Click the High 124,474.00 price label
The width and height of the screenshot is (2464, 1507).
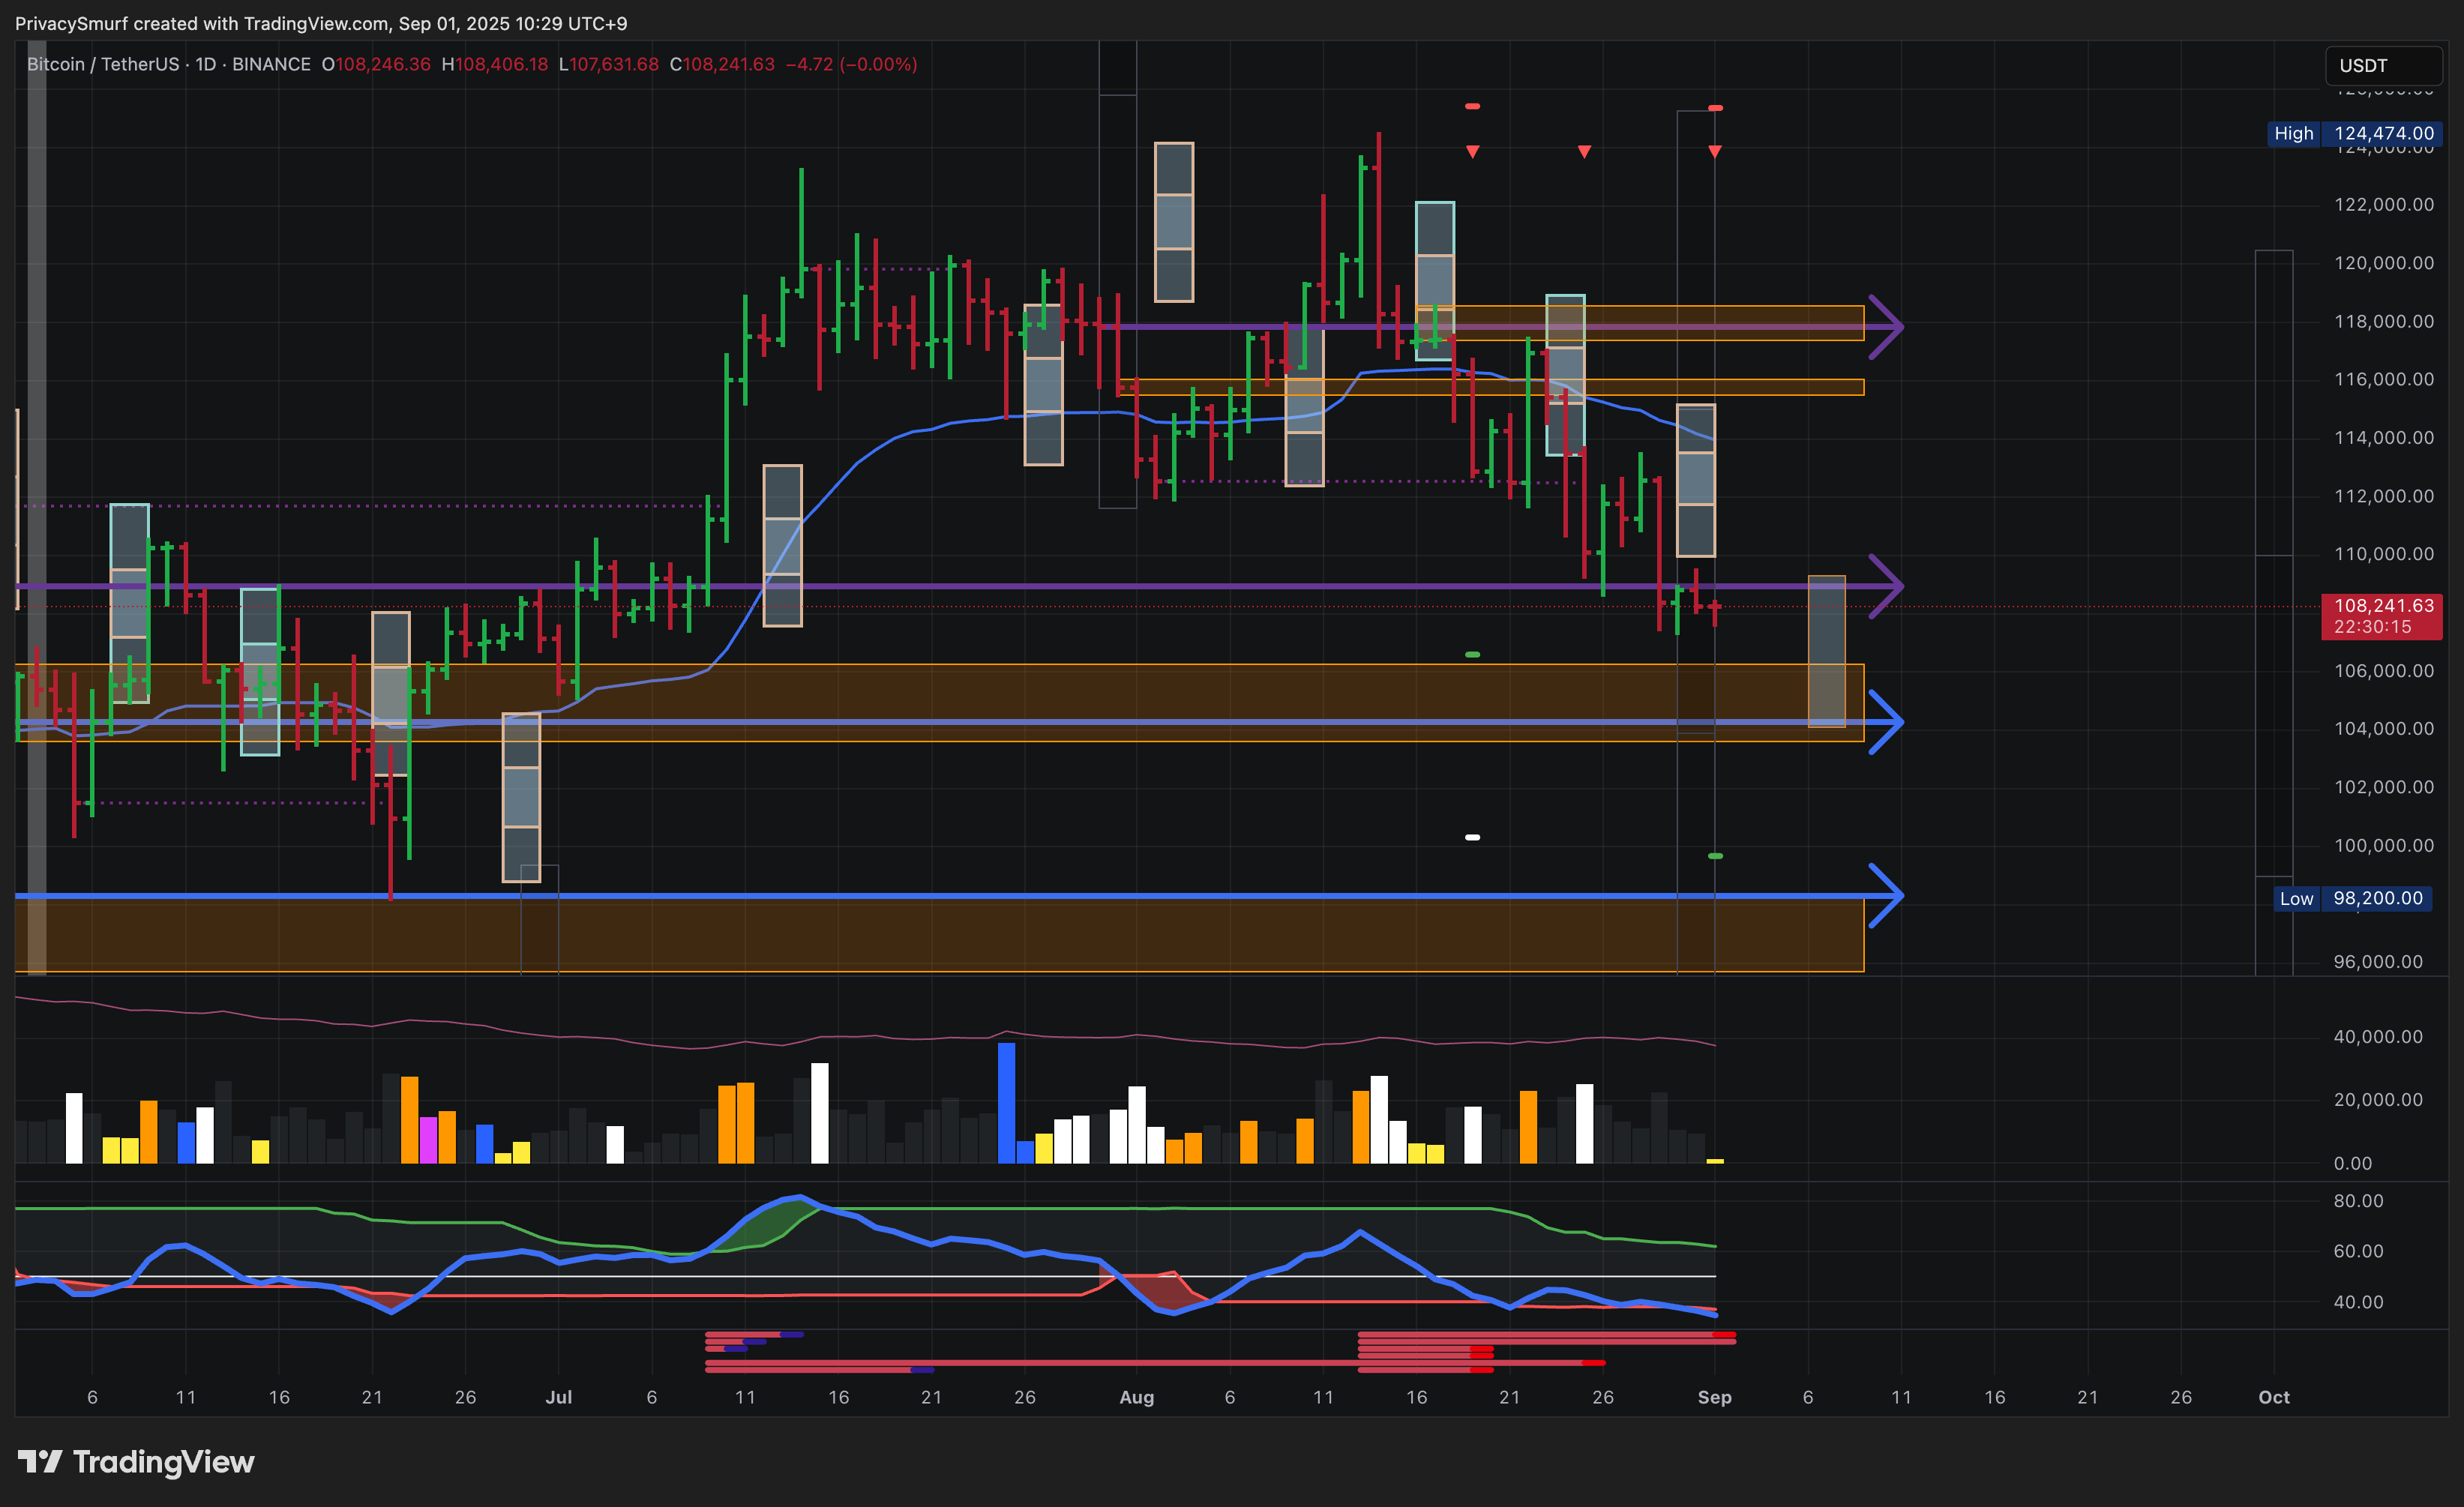click(x=2354, y=133)
